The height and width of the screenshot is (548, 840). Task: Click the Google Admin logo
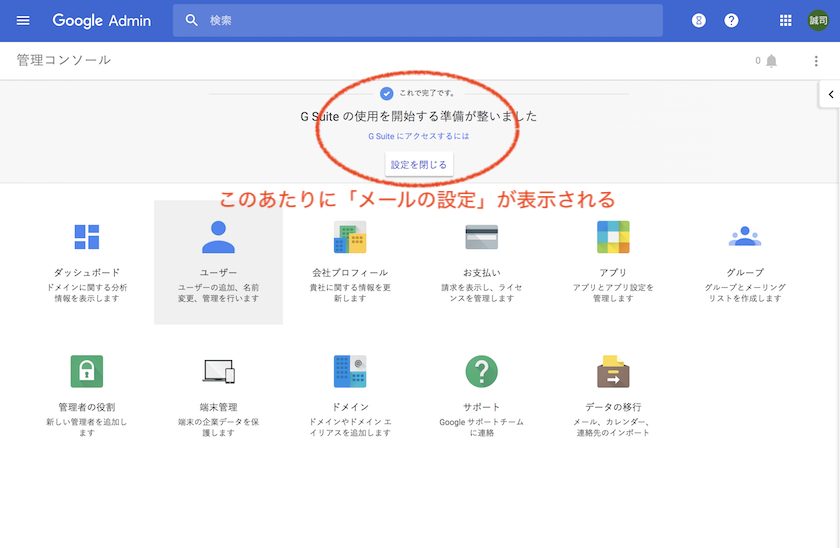tap(101, 20)
